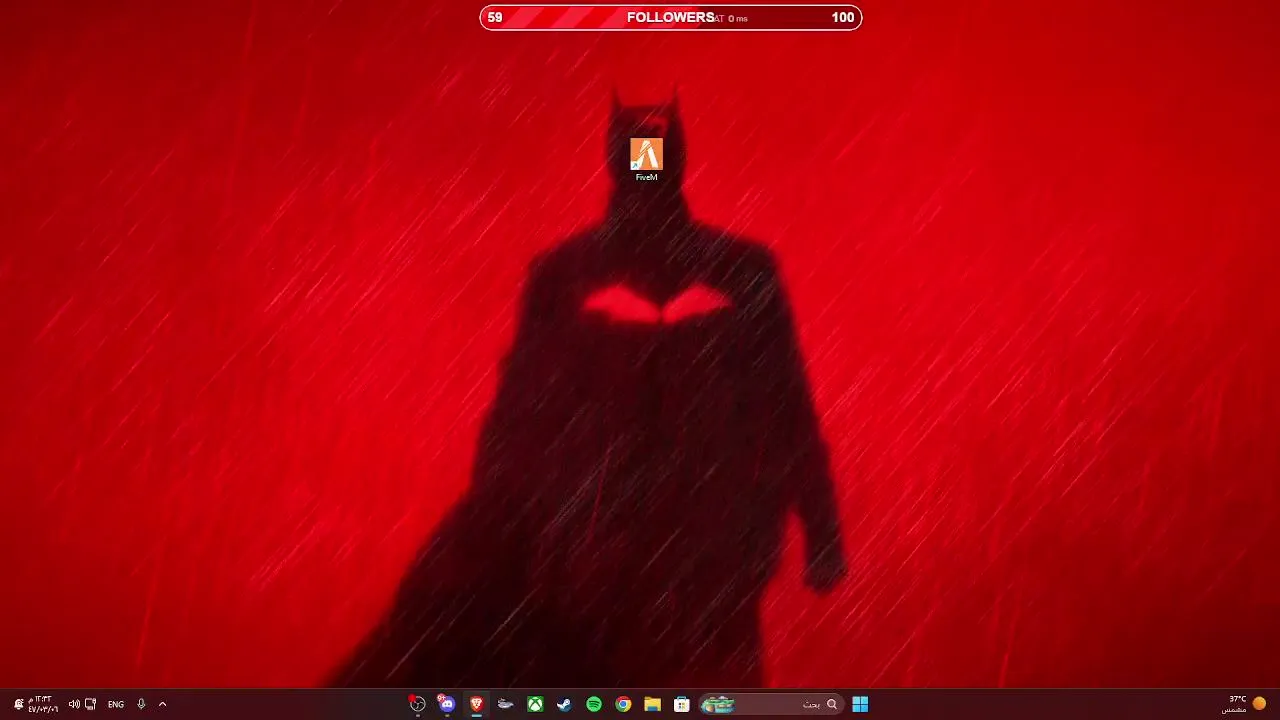Open Microsoft Store from the taskbar
Screen dimensions: 1280x720
tap(681, 704)
